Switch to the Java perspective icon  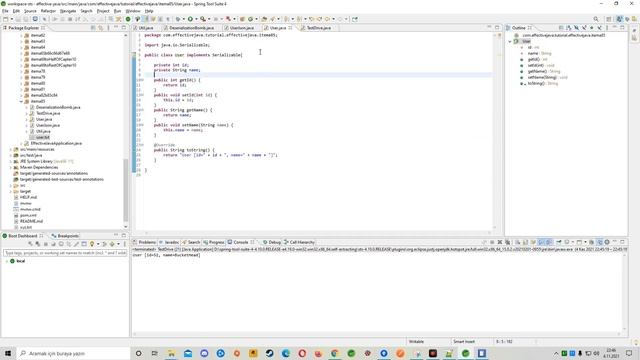point(619,19)
